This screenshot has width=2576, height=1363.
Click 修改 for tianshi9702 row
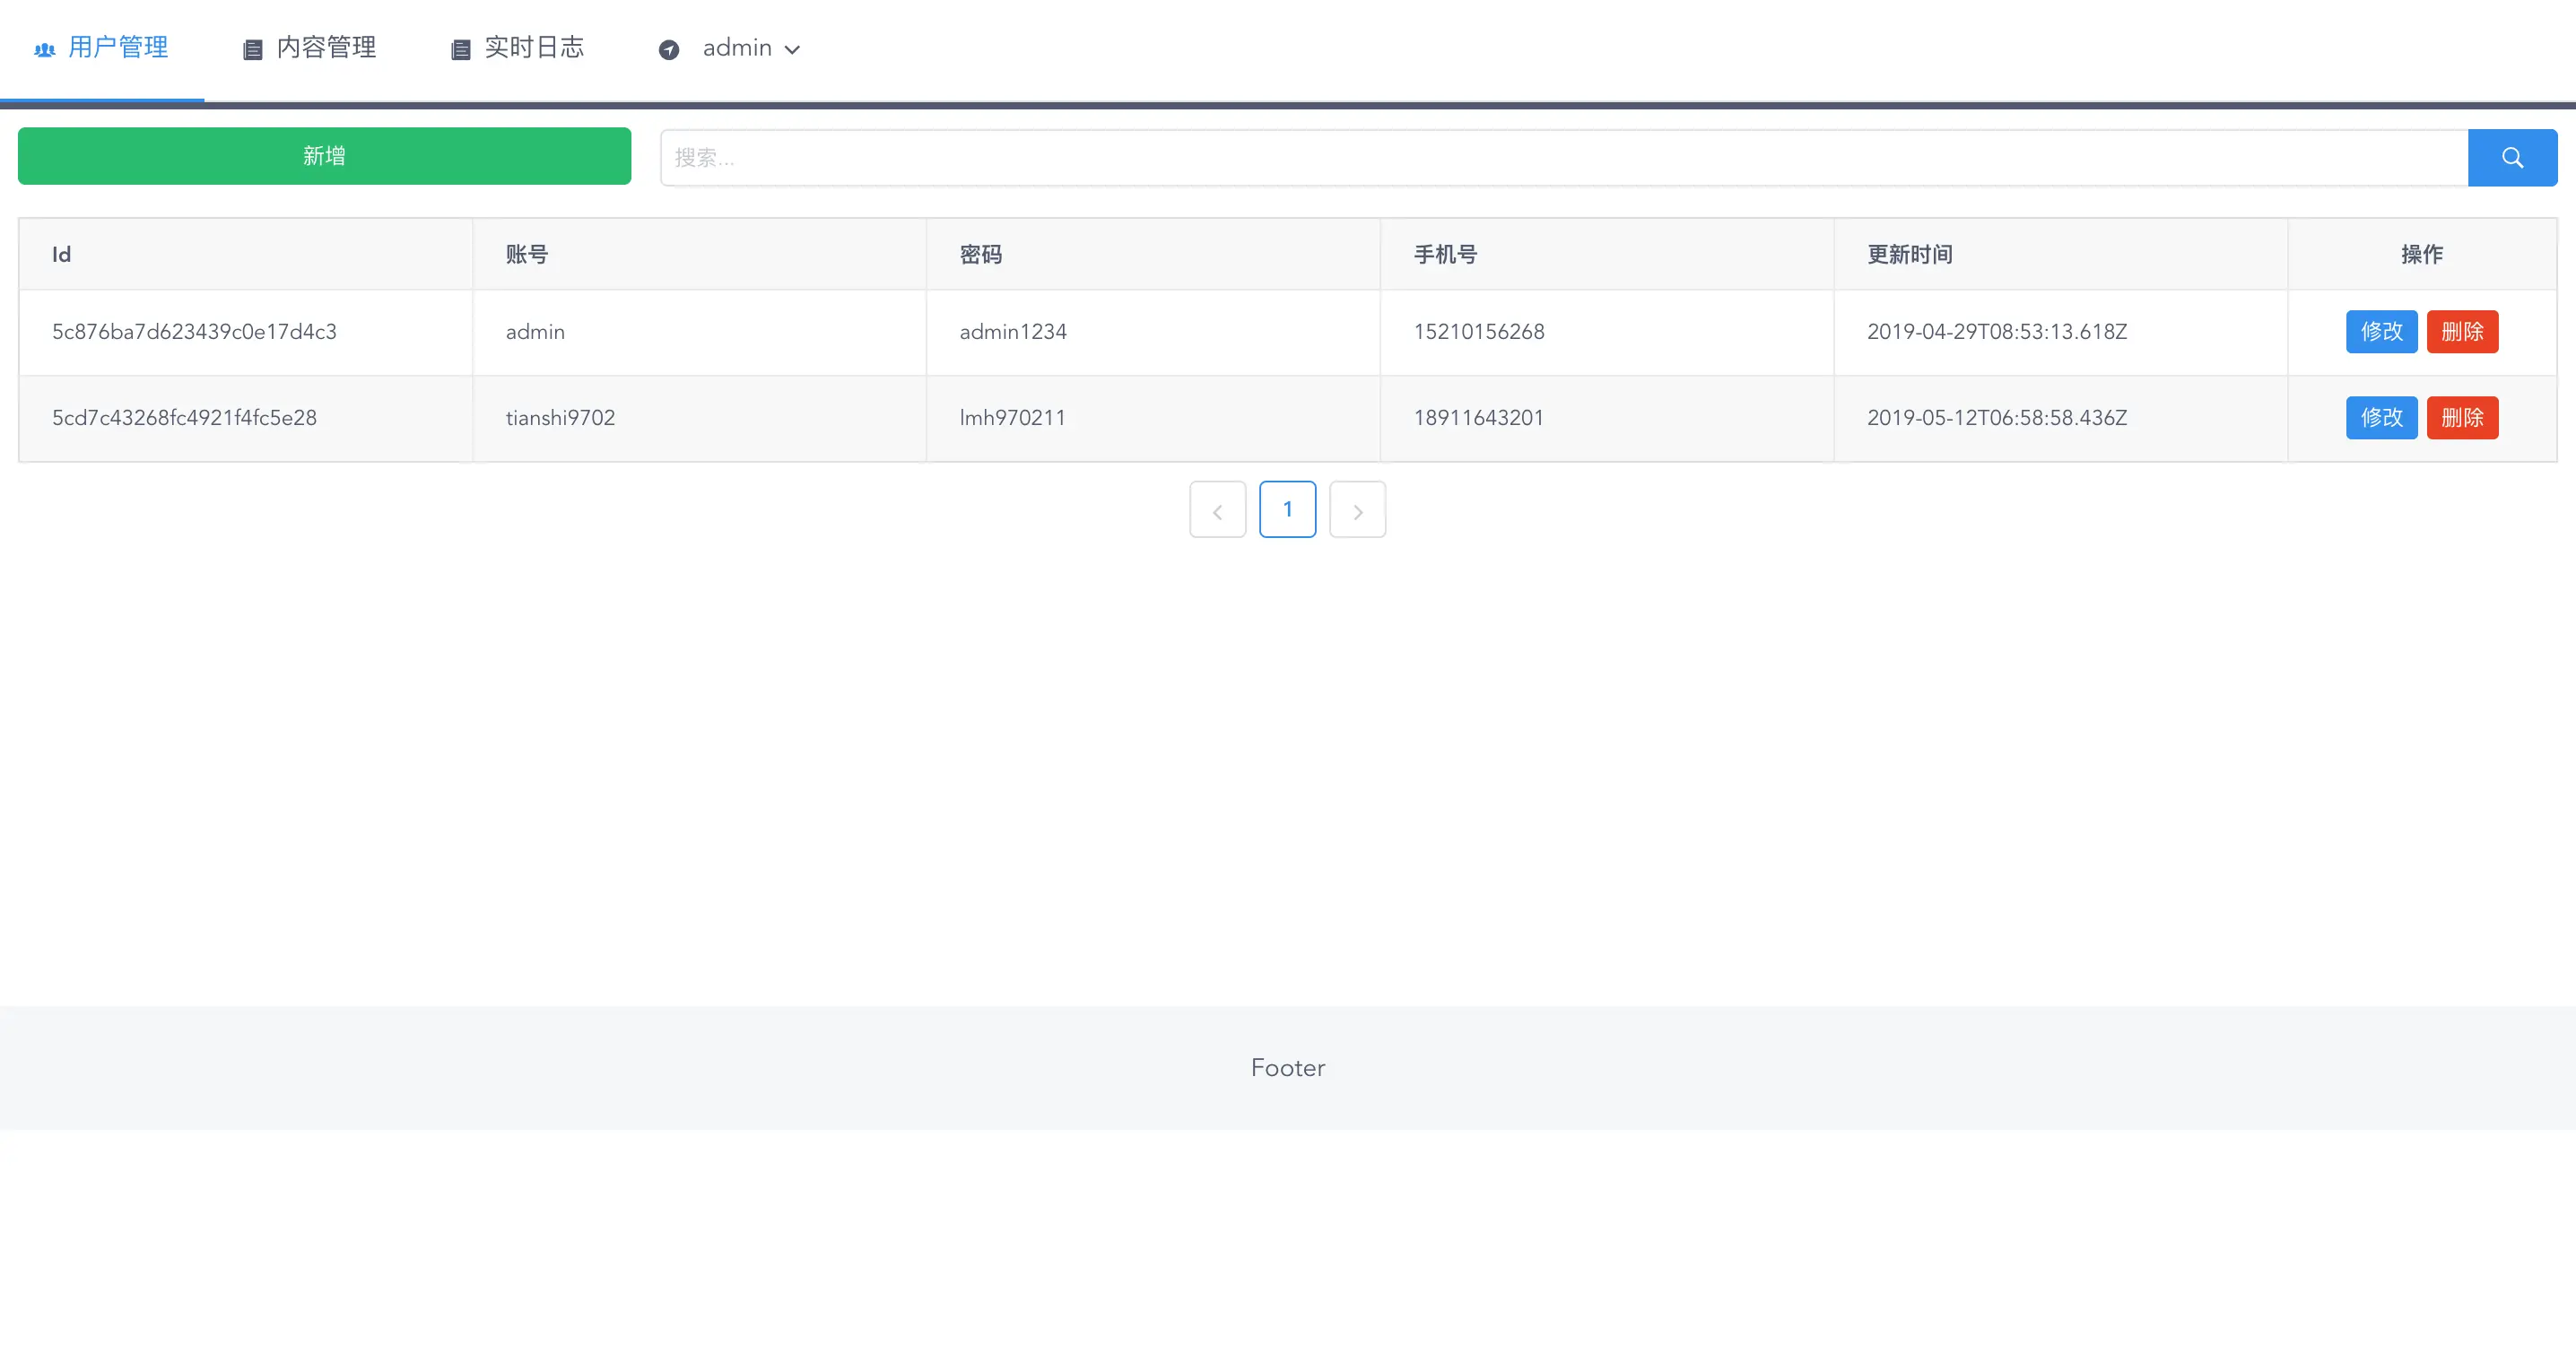[x=2381, y=418]
